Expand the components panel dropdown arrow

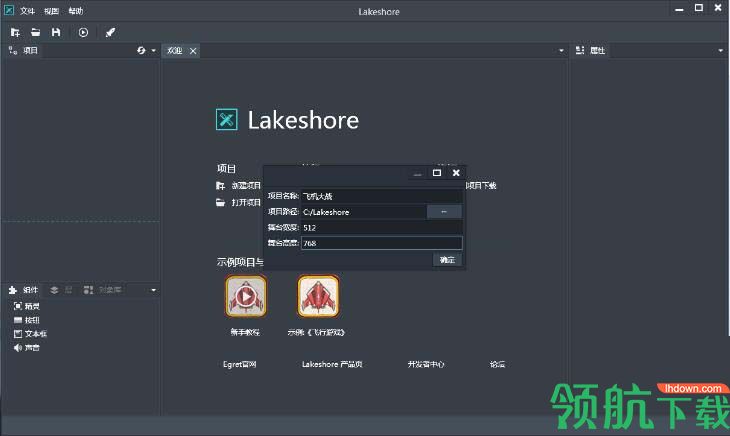click(154, 290)
